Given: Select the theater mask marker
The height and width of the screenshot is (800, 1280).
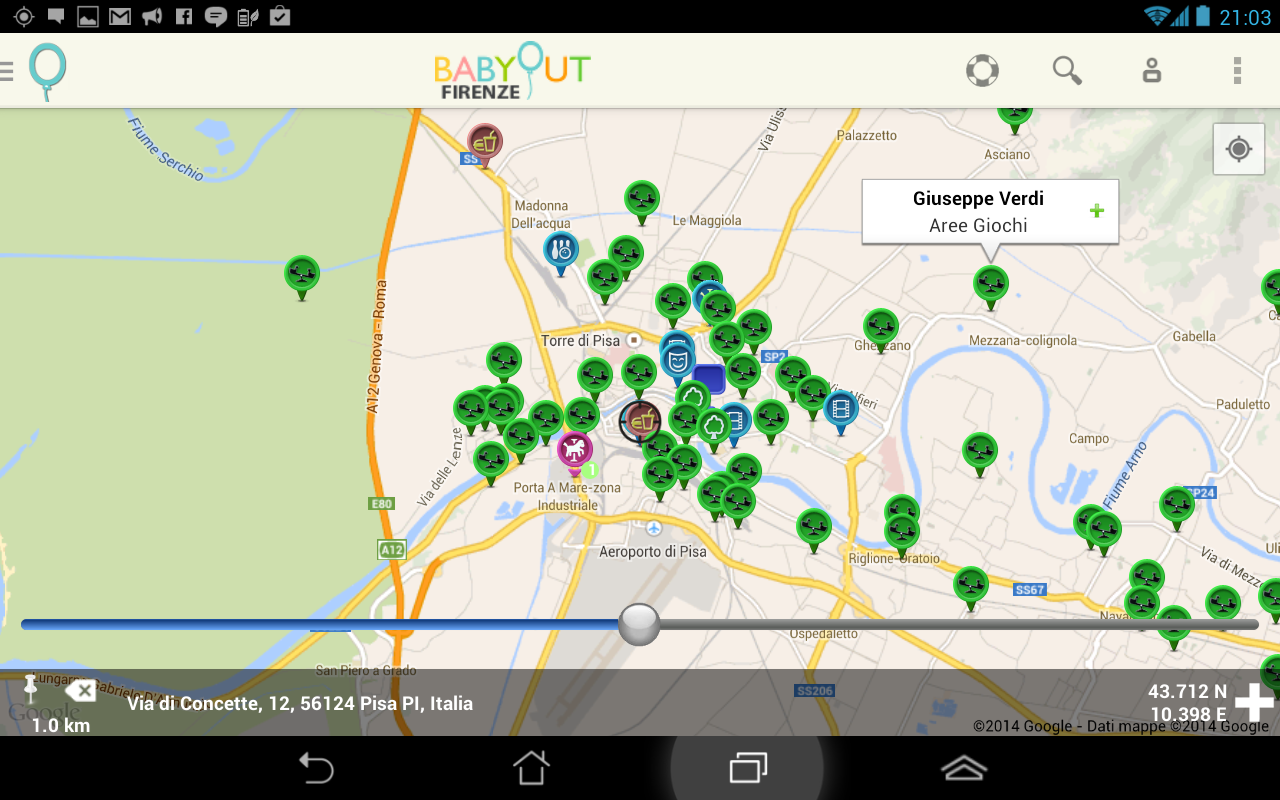Looking at the screenshot, I should (x=677, y=362).
